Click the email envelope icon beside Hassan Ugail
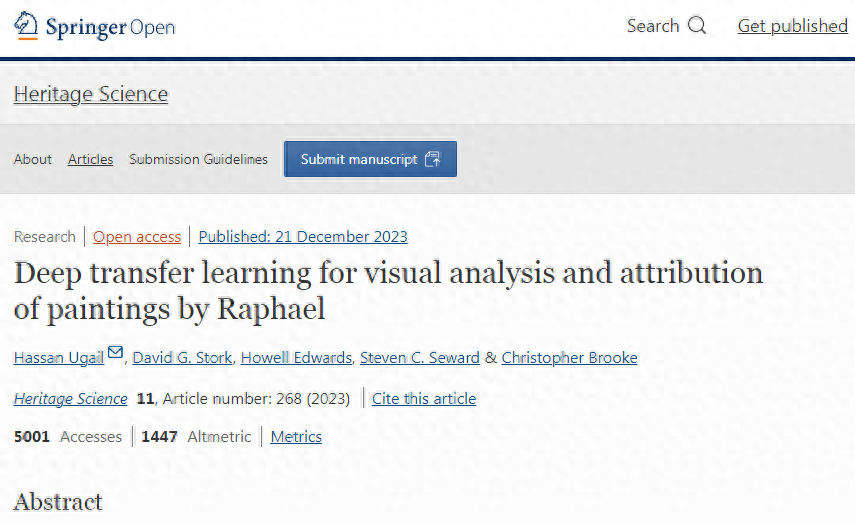The width and height of the screenshot is (855, 525). pos(116,352)
